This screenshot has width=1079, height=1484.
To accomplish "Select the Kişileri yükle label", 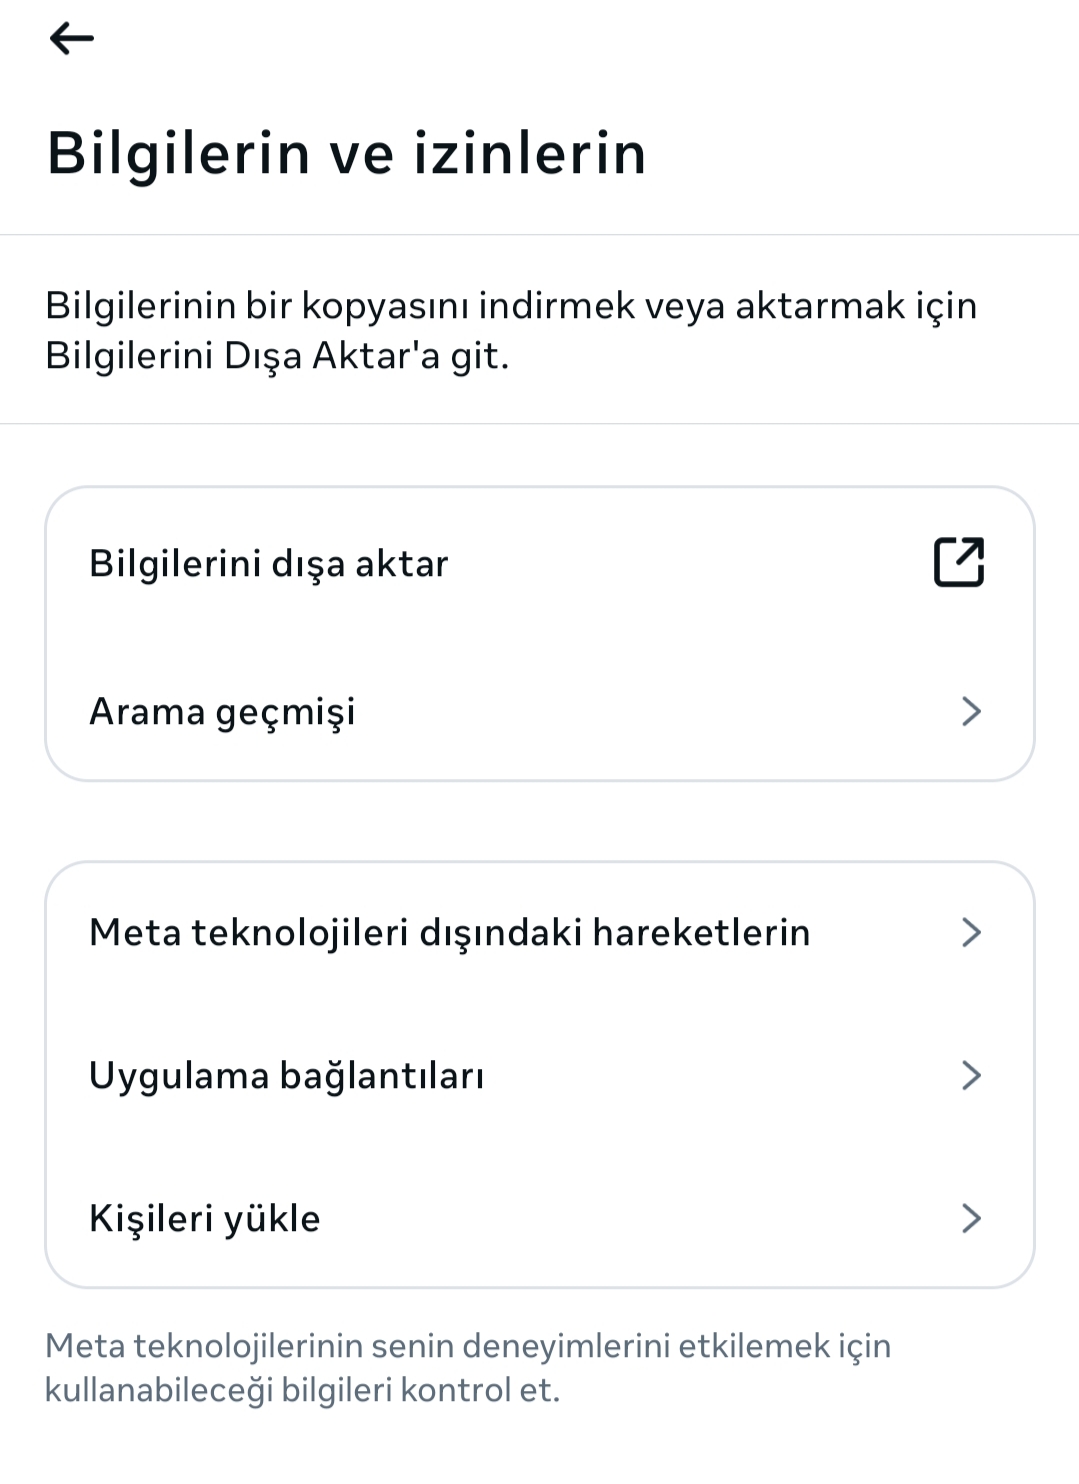I will coord(205,1219).
